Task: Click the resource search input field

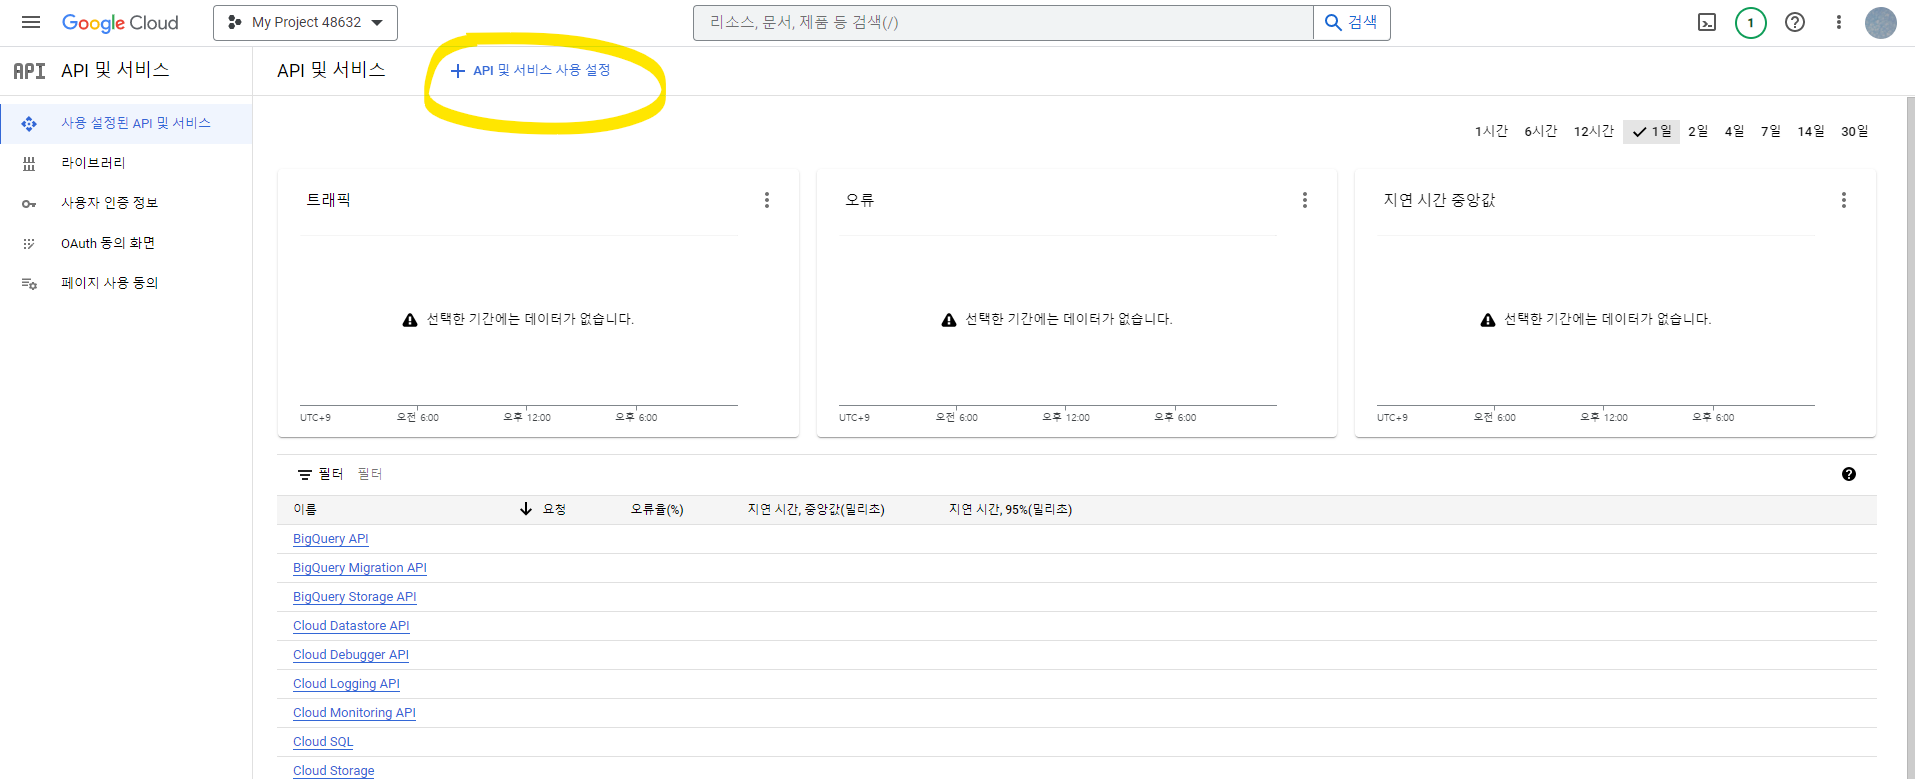Action: point(1003,22)
